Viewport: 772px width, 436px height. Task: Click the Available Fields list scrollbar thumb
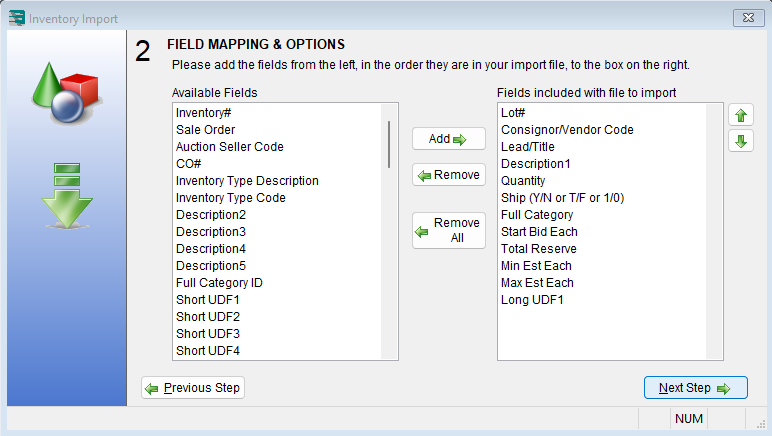(x=389, y=144)
